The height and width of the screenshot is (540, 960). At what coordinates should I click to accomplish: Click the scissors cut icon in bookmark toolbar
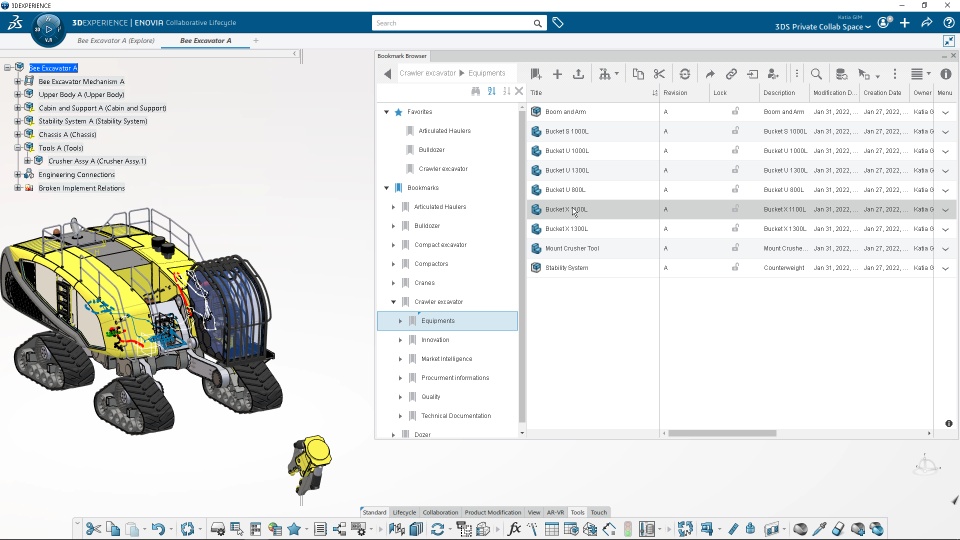tap(659, 74)
